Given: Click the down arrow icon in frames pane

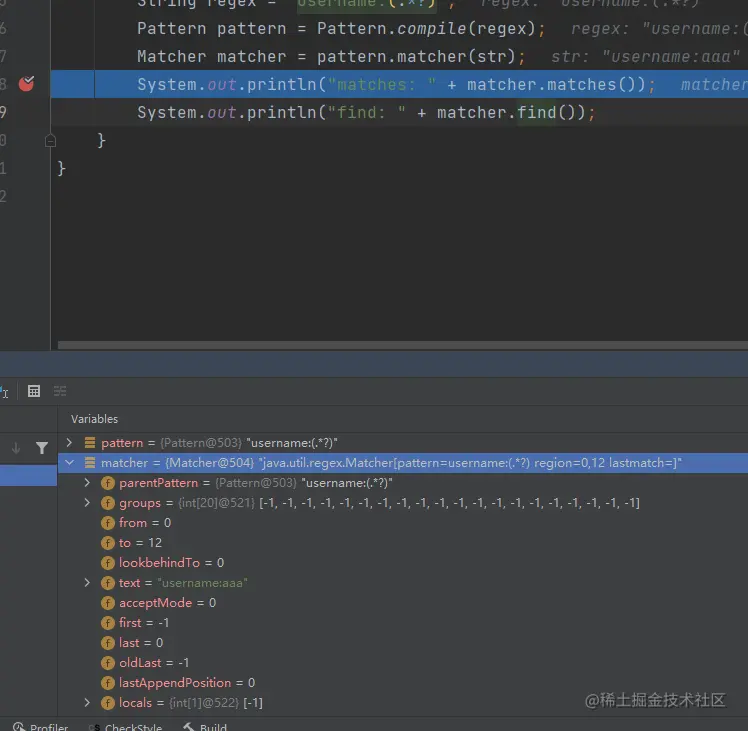Looking at the screenshot, I should click(16, 448).
